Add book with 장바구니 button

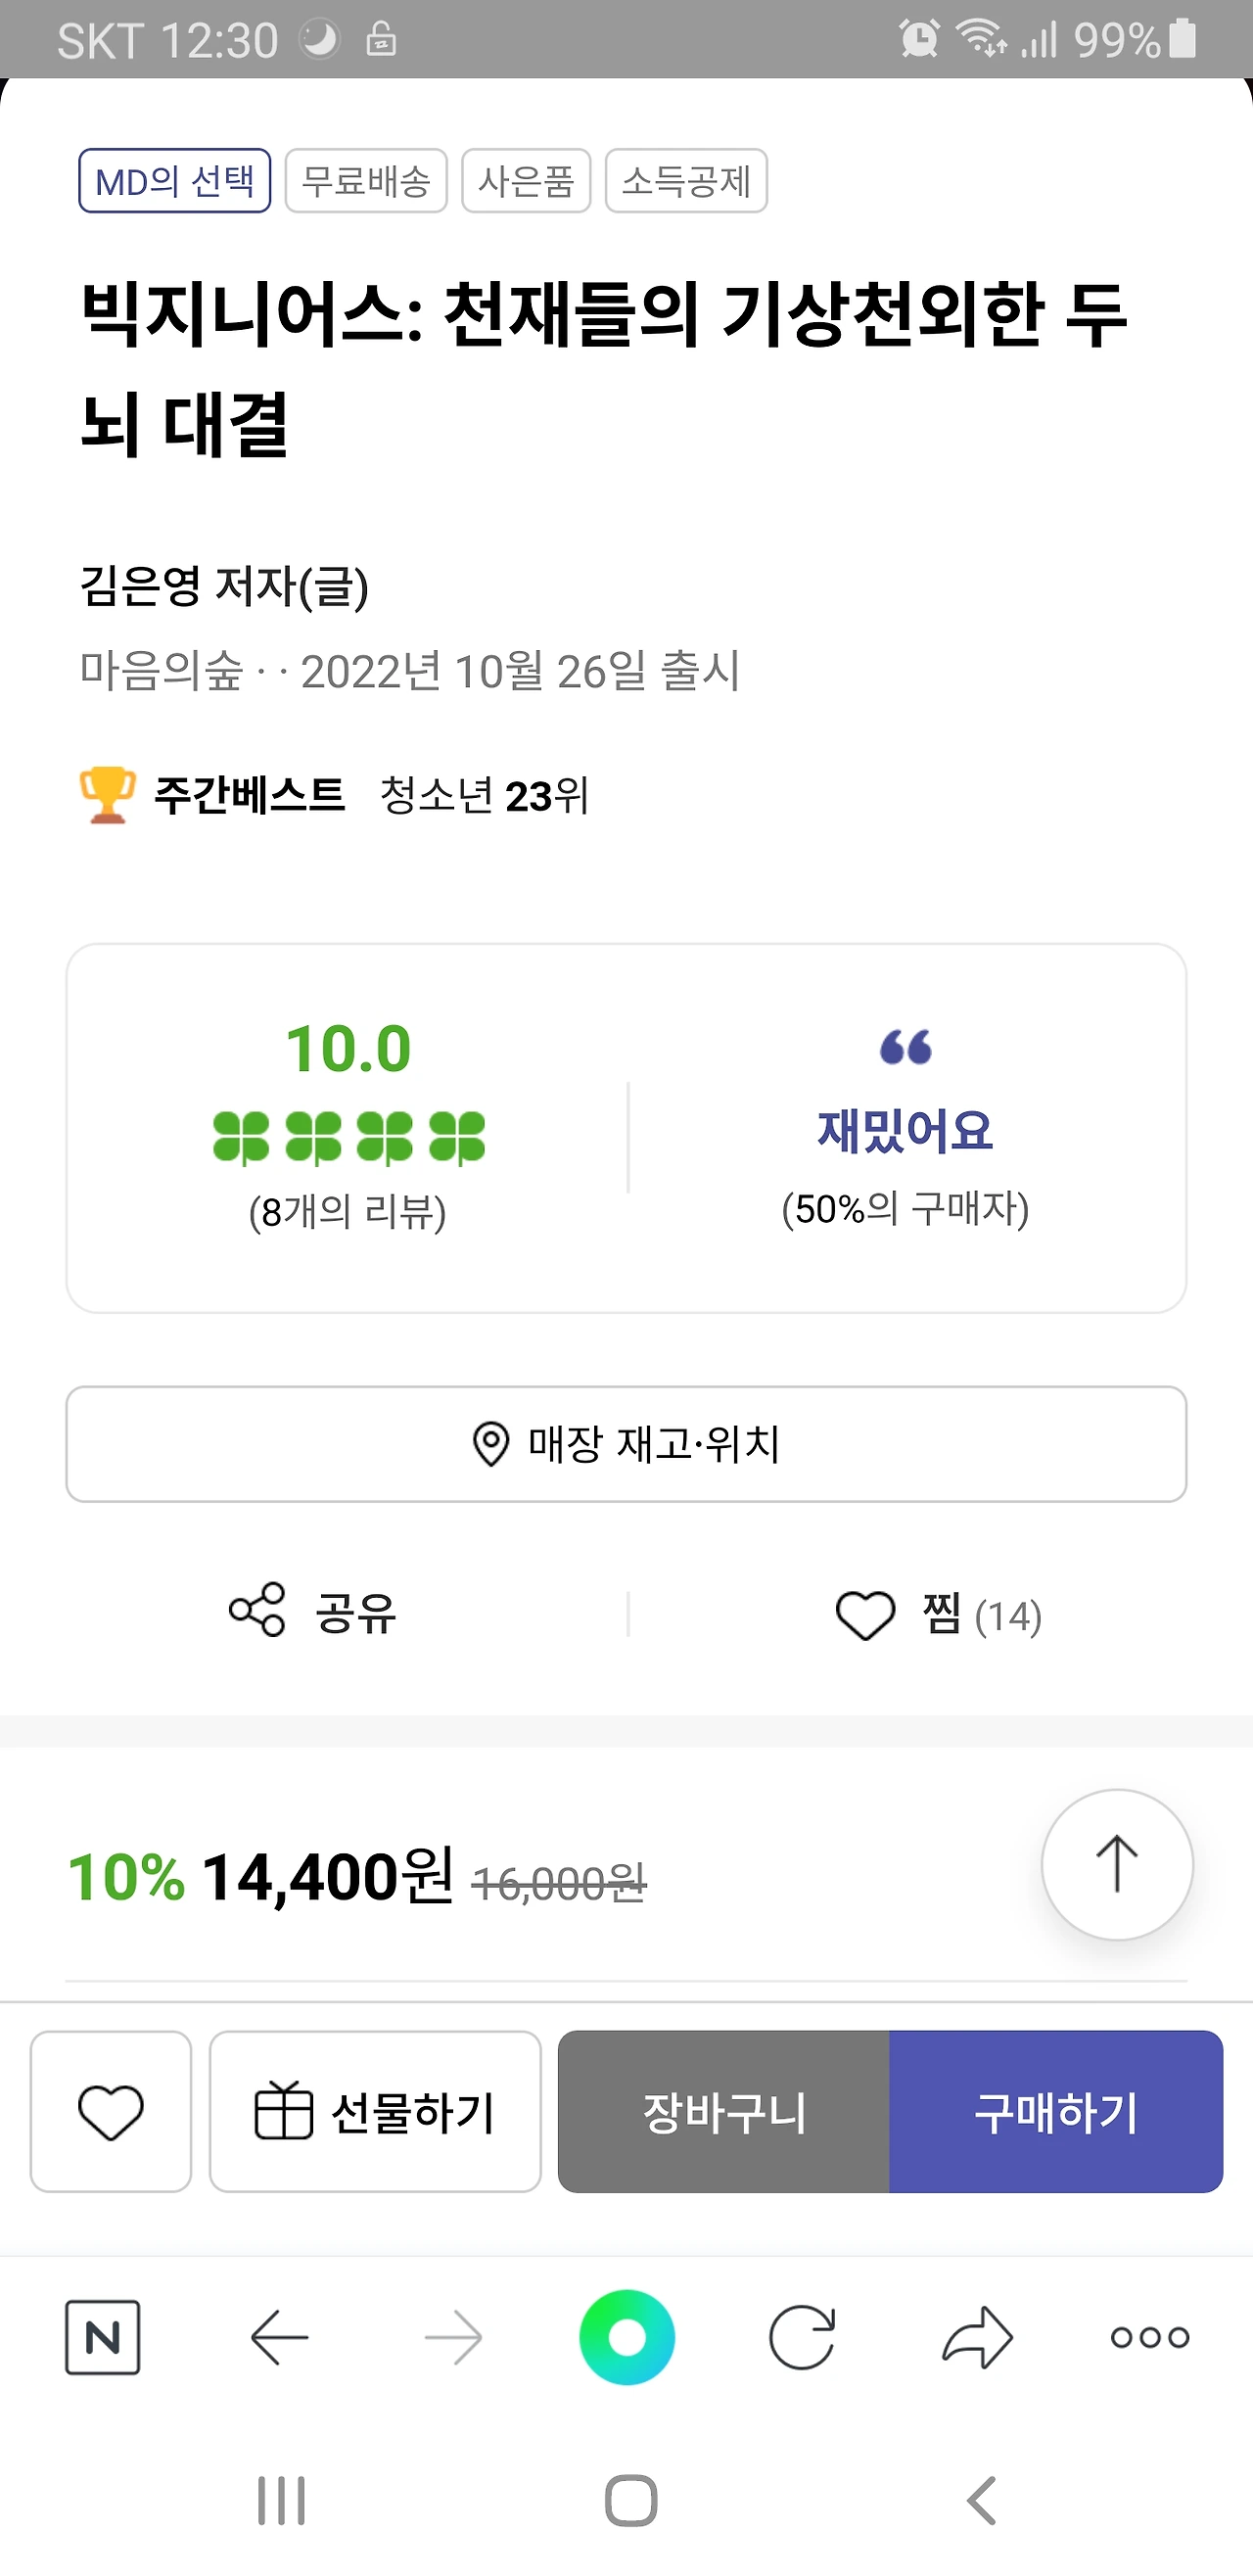(x=724, y=2112)
